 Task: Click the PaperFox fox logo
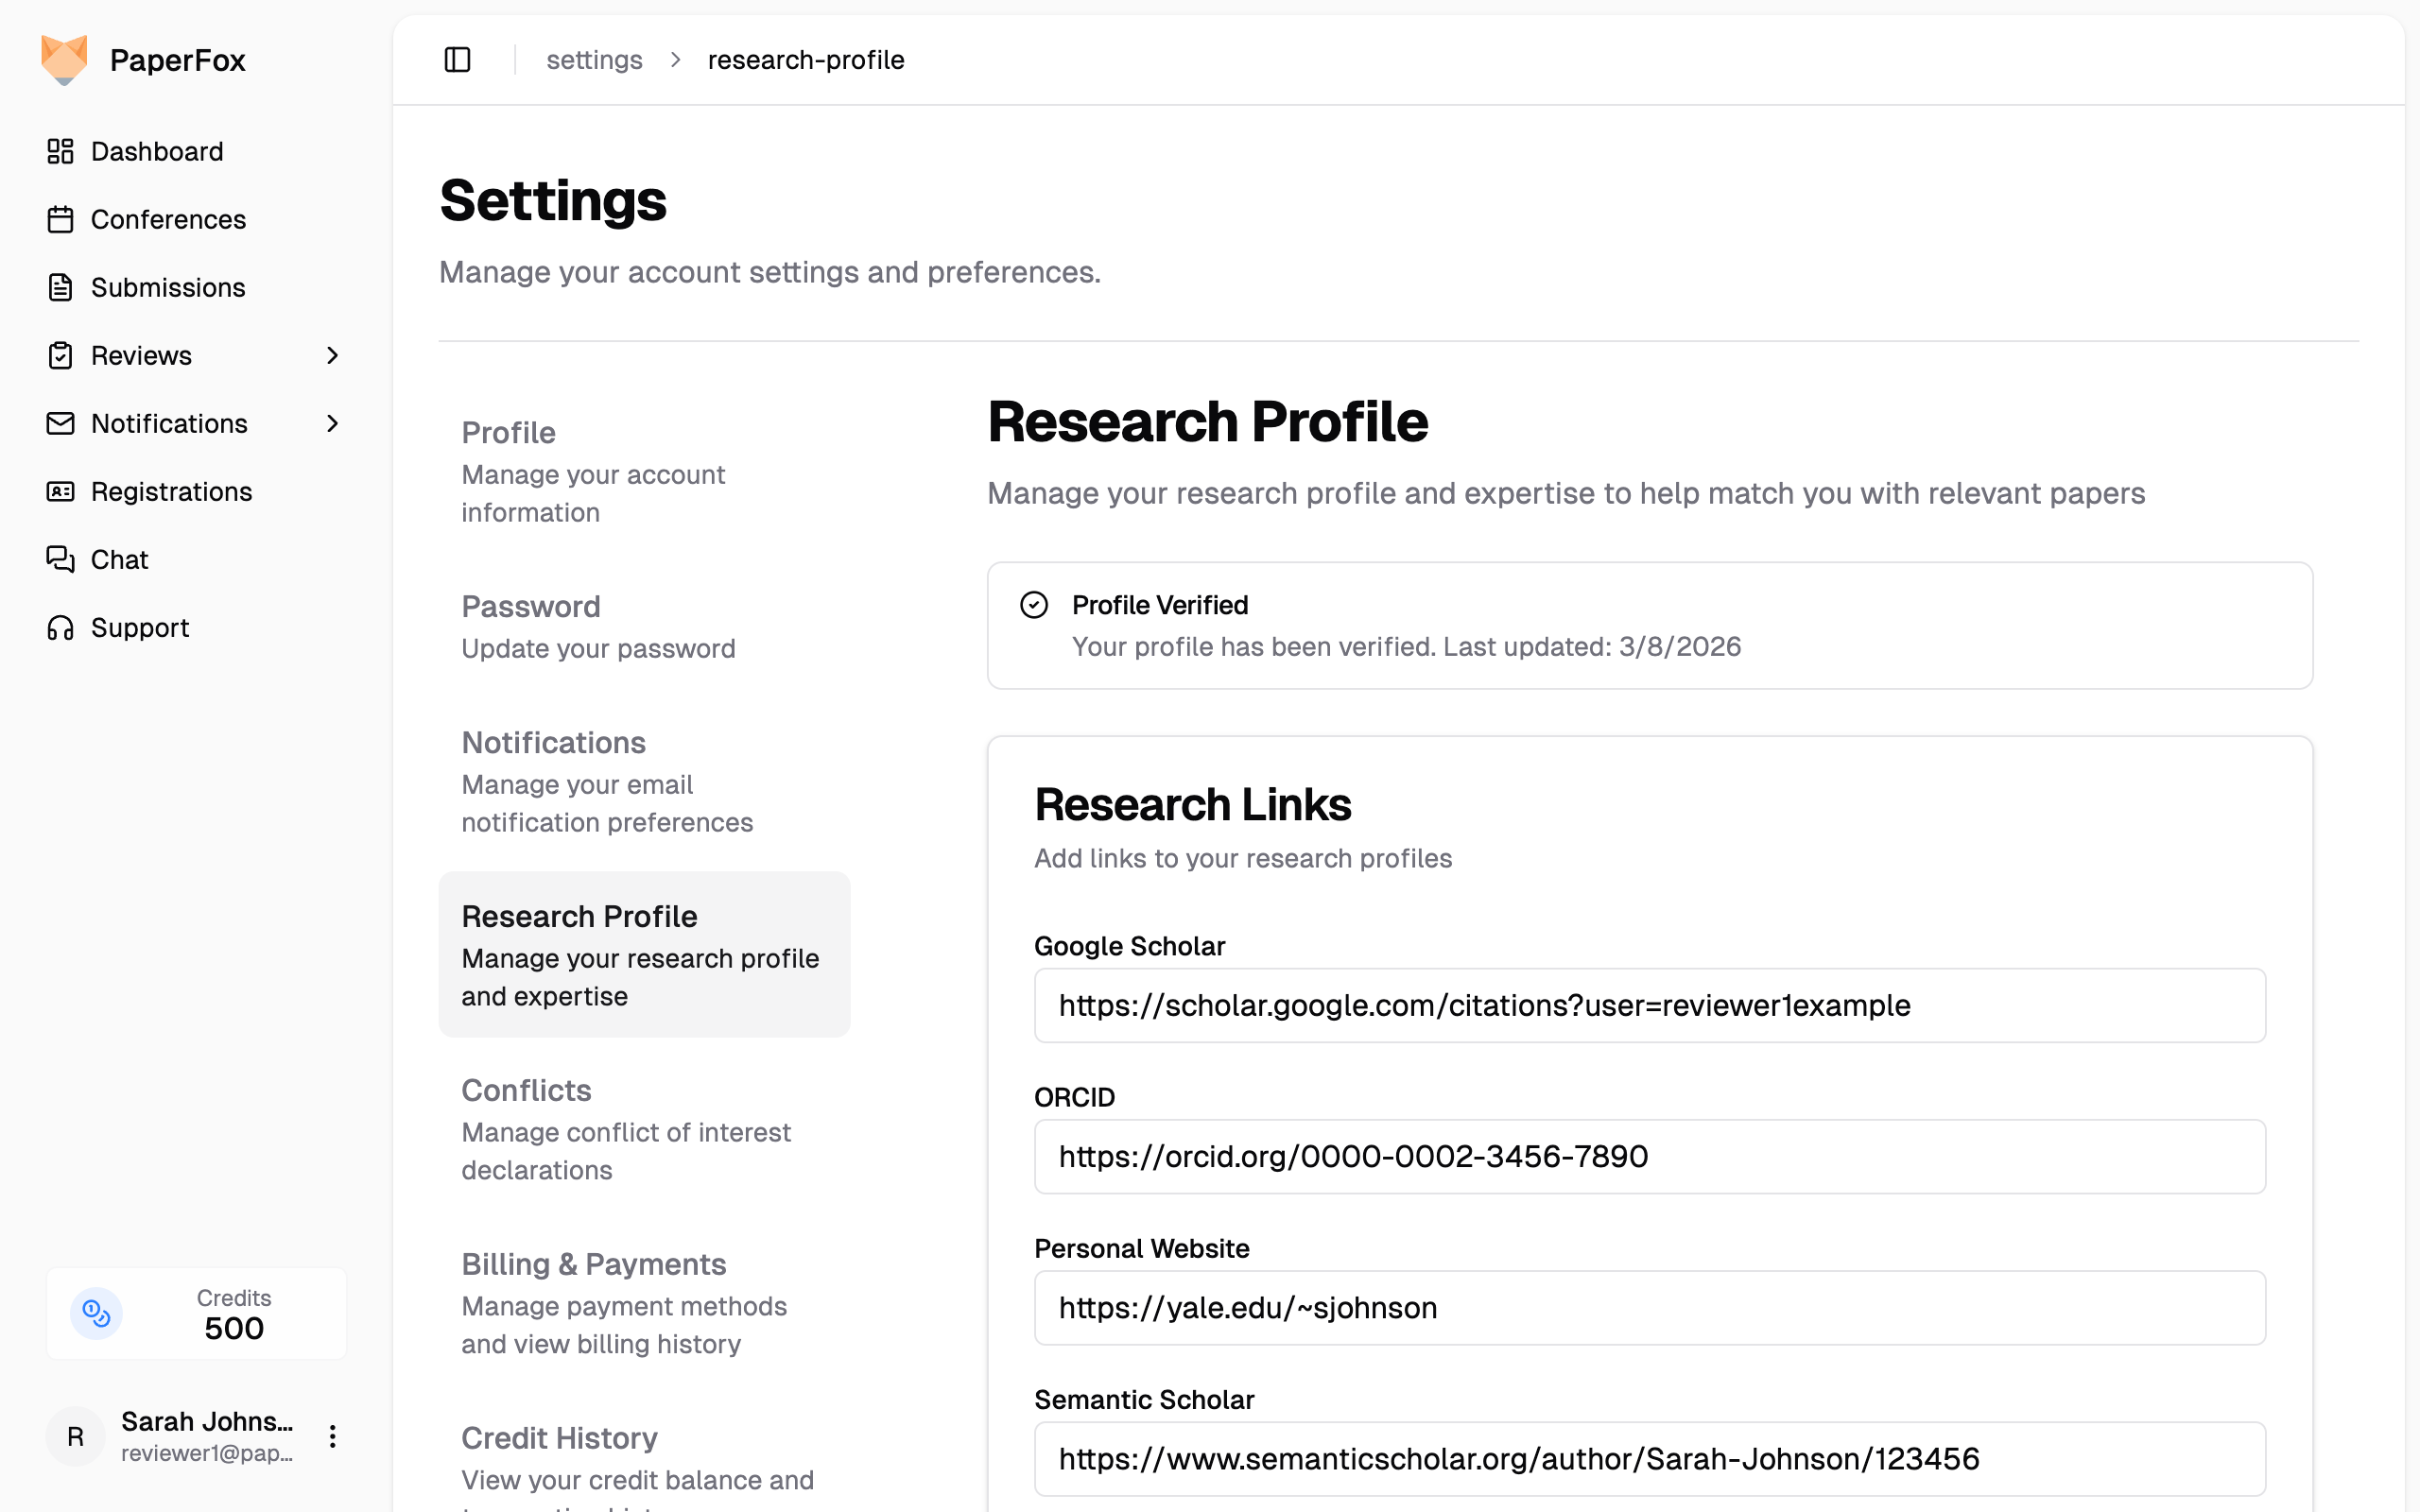pos(64,60)
